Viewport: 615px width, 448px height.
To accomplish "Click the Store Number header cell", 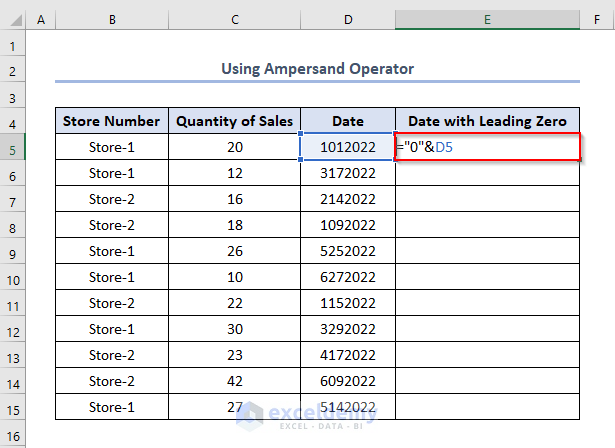I will [111, 121].
